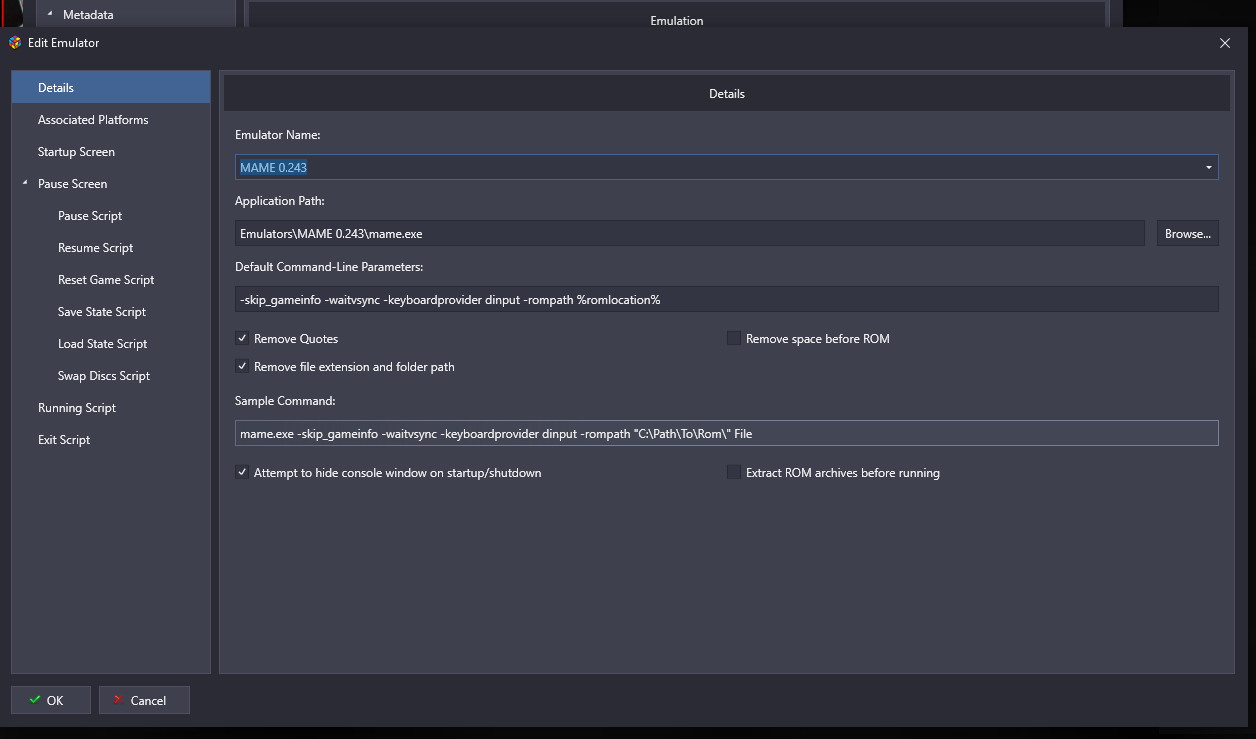Click Browse... button

point(1188,233)
